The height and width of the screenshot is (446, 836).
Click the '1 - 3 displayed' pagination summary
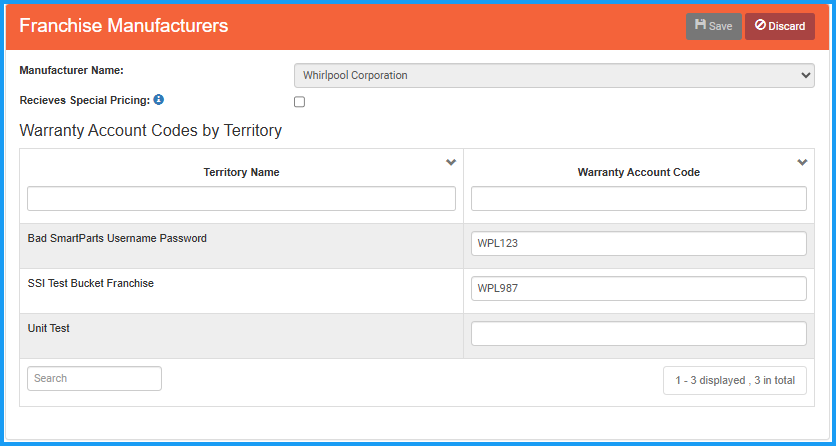pyautogui.click(x=734, y=380)
